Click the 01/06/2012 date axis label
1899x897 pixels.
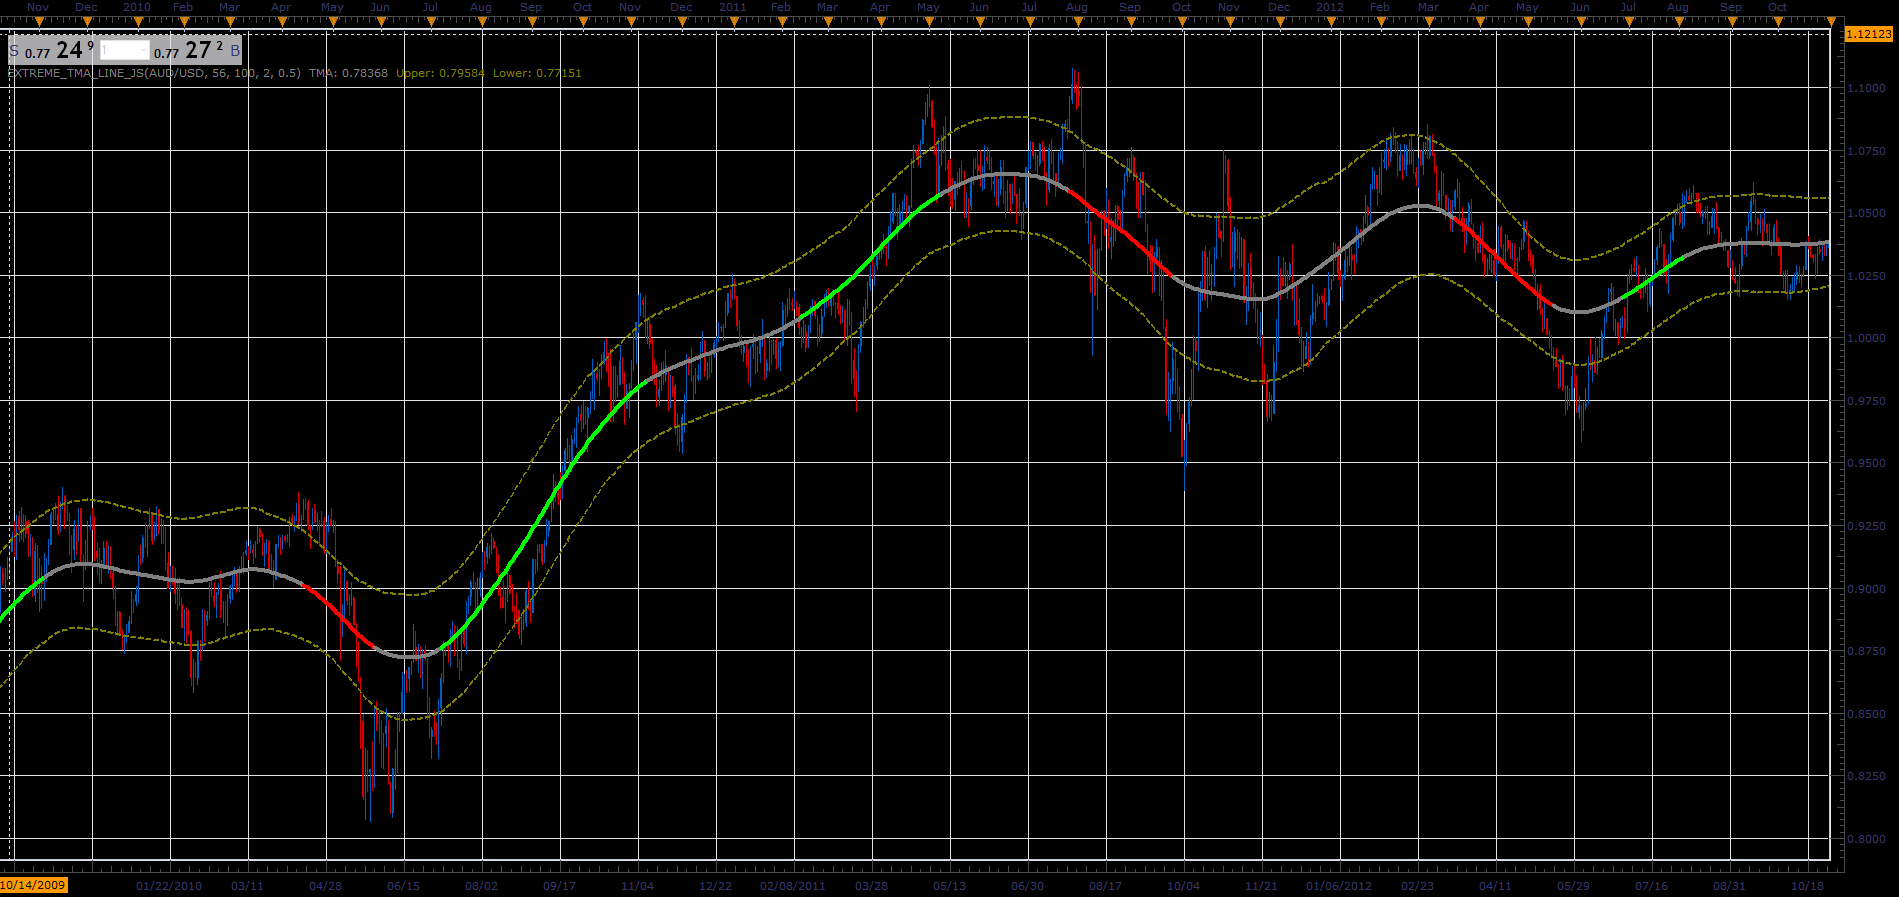coord(1339,886)
